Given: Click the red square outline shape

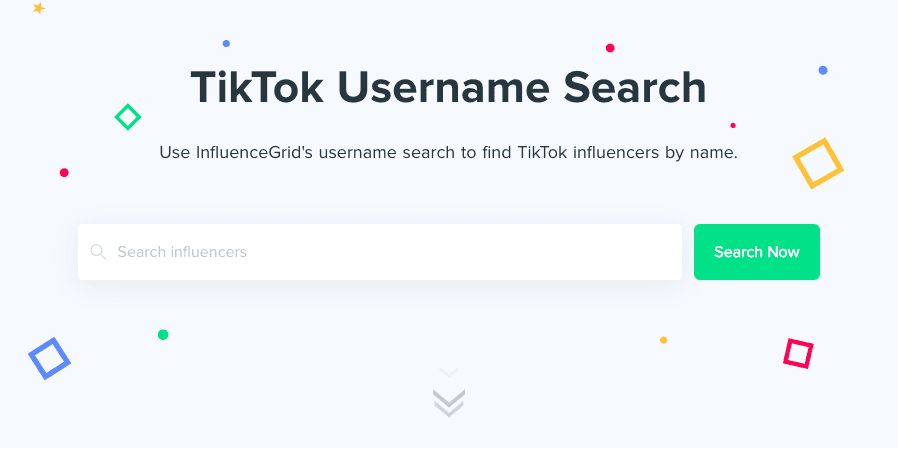Looking at the screenshot, I should point(798,353).
